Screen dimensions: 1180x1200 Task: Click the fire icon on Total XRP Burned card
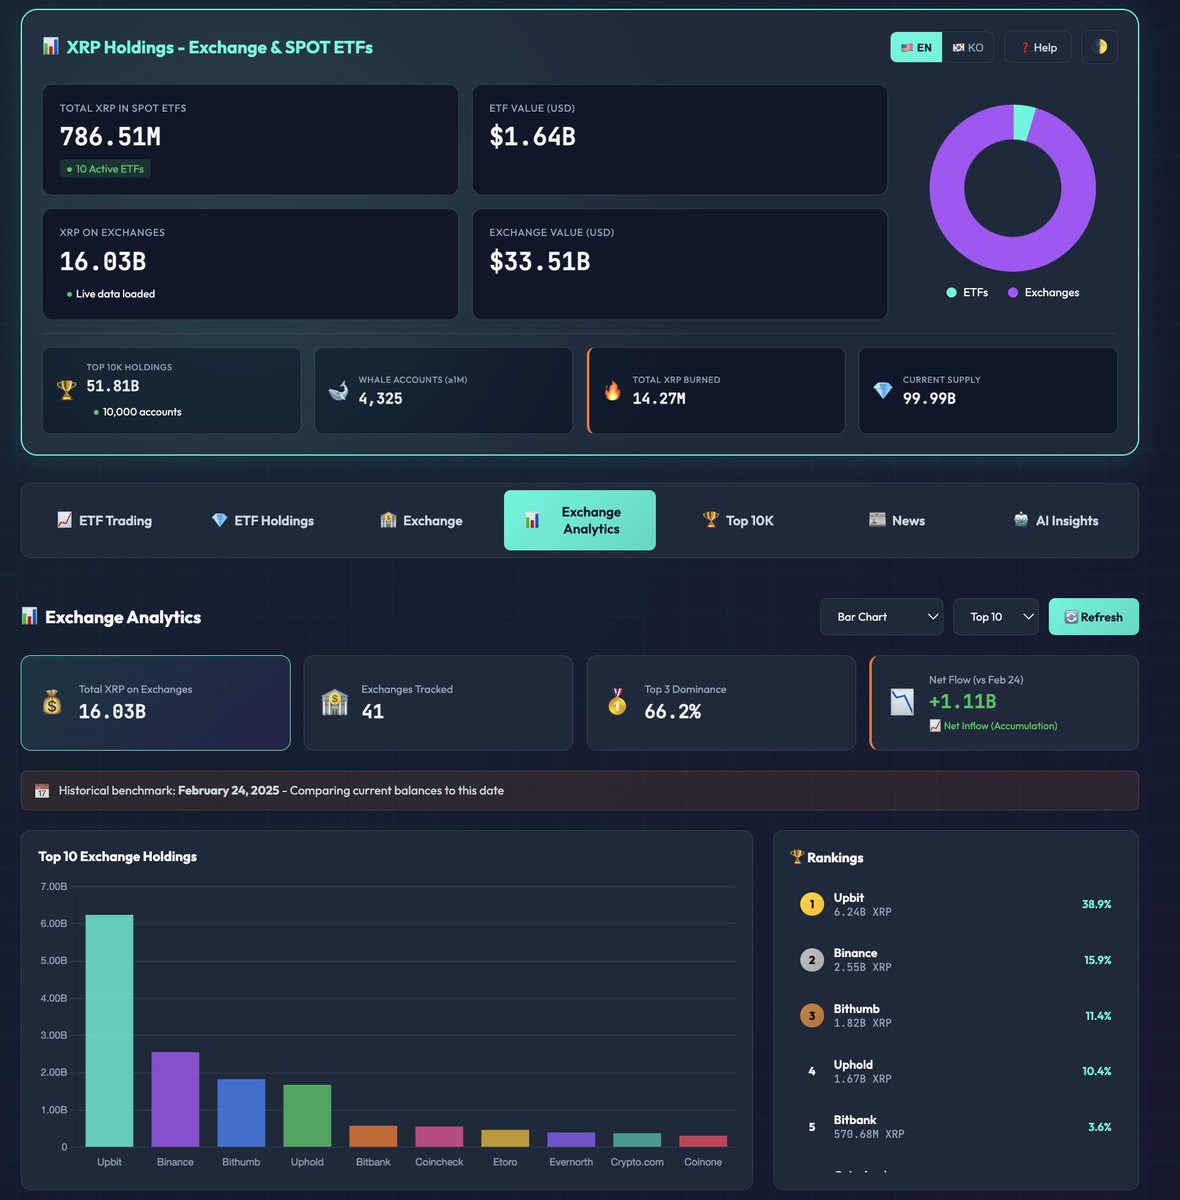click(x=612, y=390)
